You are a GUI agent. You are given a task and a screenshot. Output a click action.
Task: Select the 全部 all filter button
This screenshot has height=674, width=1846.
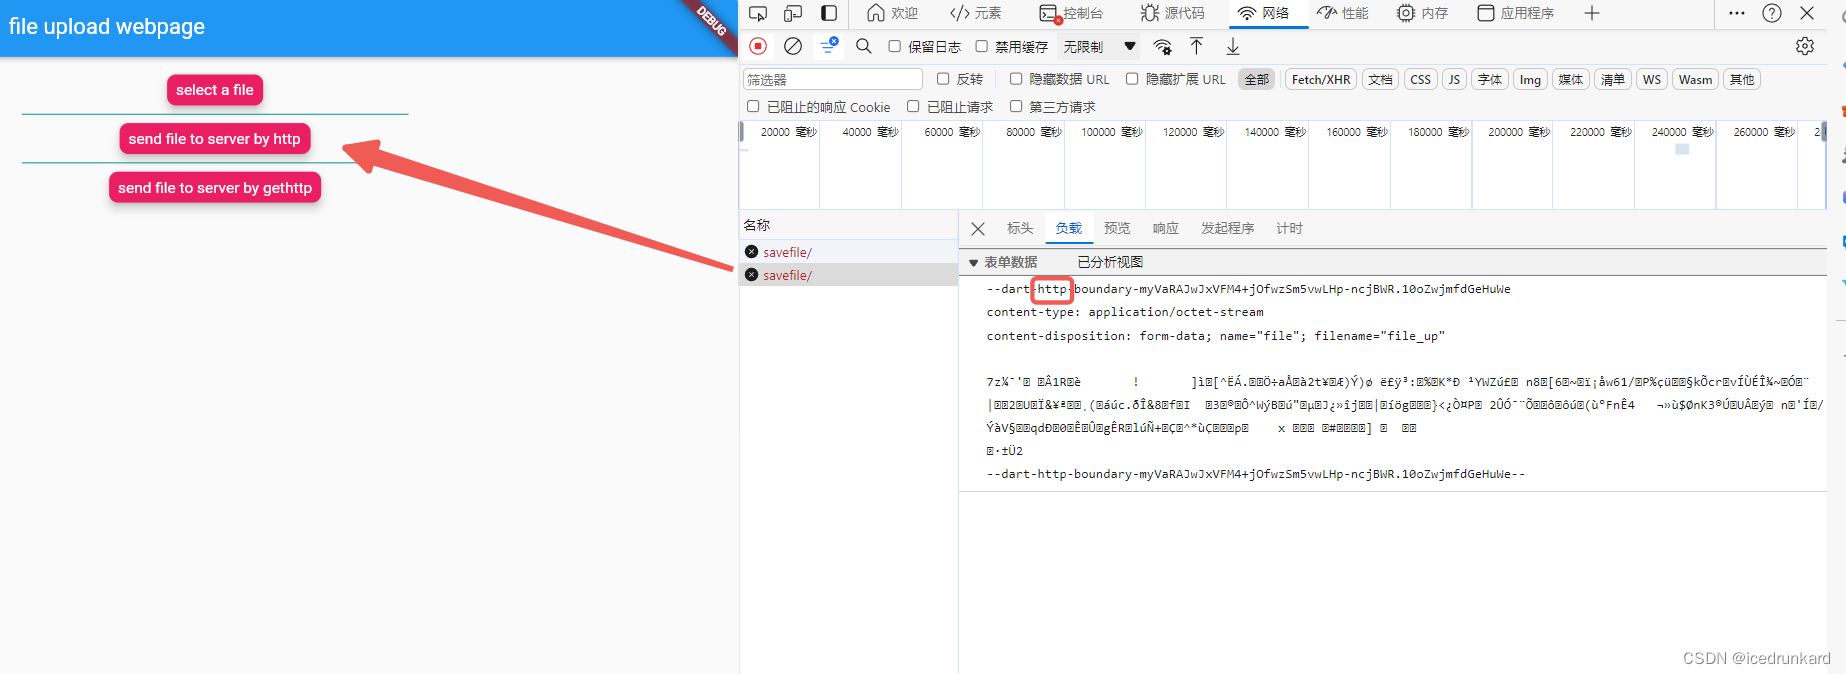[x=1257, y=79]
